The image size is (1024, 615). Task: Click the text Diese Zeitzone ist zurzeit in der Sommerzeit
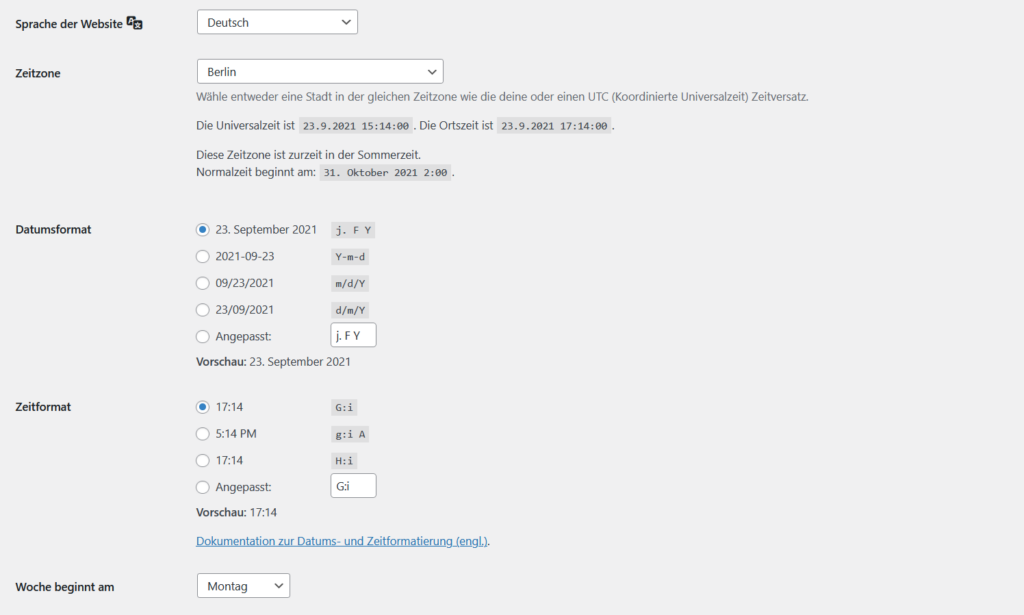(x=308, y=155)
